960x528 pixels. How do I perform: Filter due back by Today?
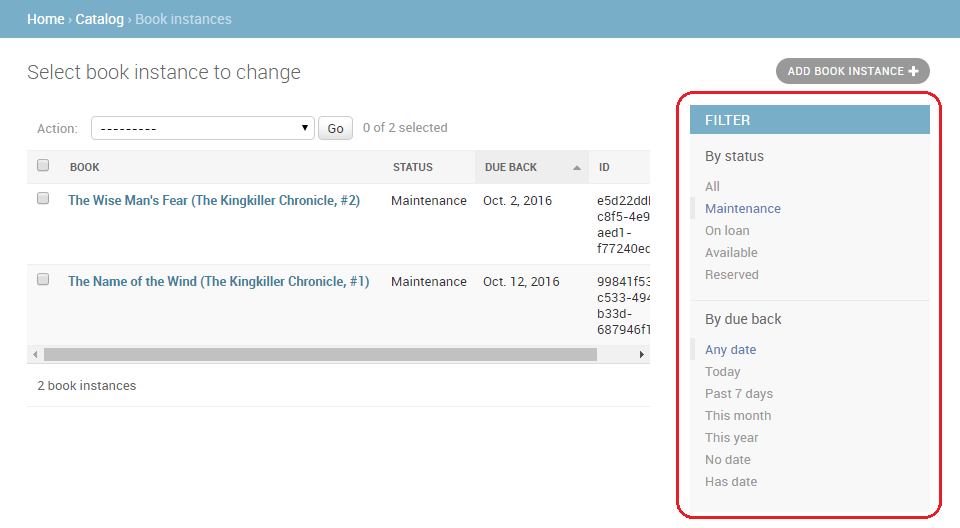point(722,372)
